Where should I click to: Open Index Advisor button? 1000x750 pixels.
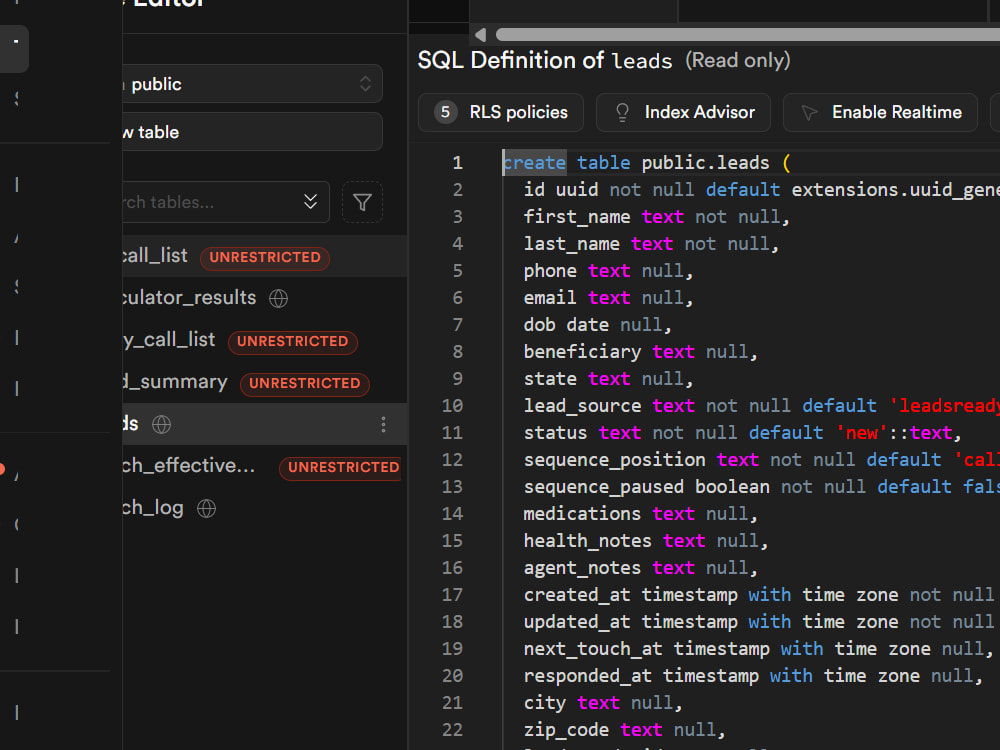coord(683,113)
